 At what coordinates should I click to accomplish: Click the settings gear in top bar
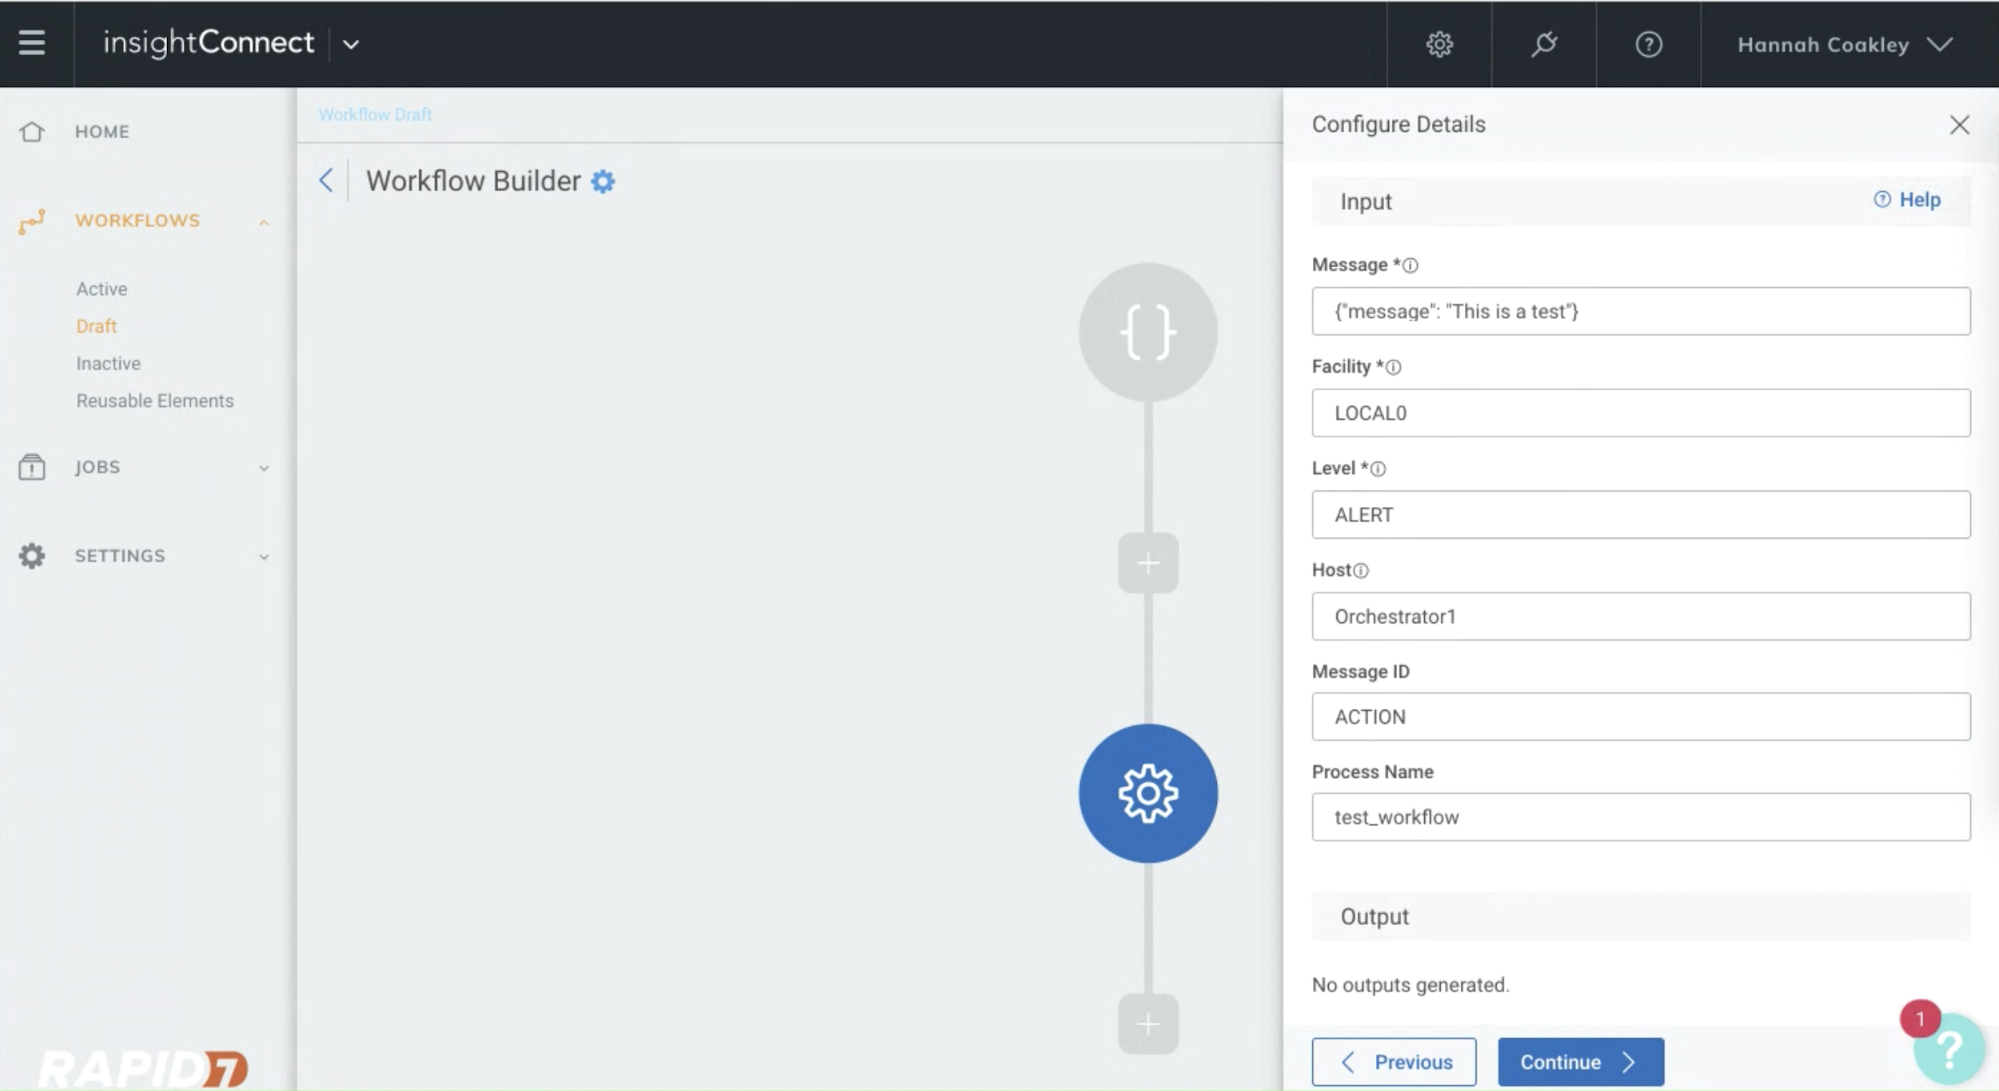1439,44
